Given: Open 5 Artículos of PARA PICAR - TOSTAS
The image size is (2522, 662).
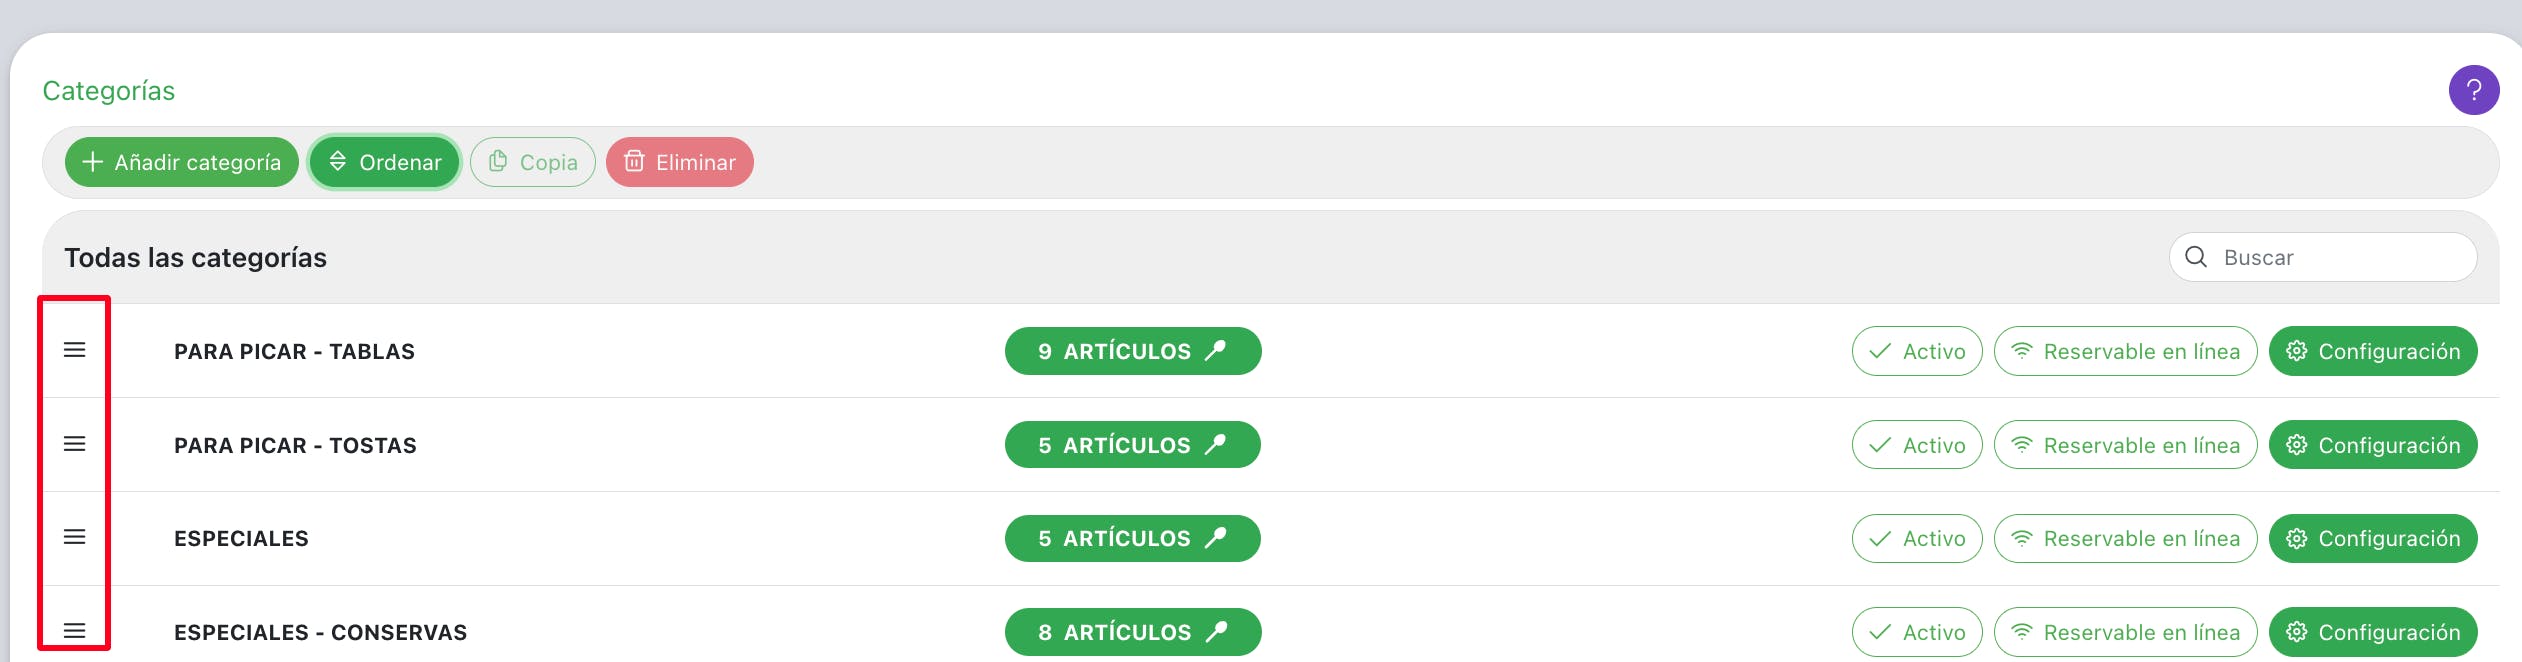Looking at the screenshot, I should tap(1132, 445).
